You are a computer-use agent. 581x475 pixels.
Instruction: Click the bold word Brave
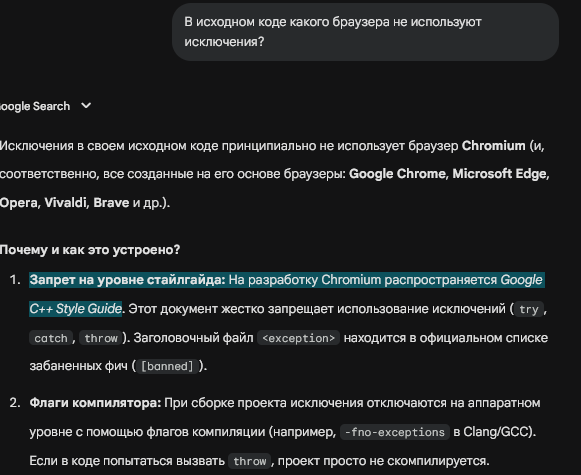point(111,203)
